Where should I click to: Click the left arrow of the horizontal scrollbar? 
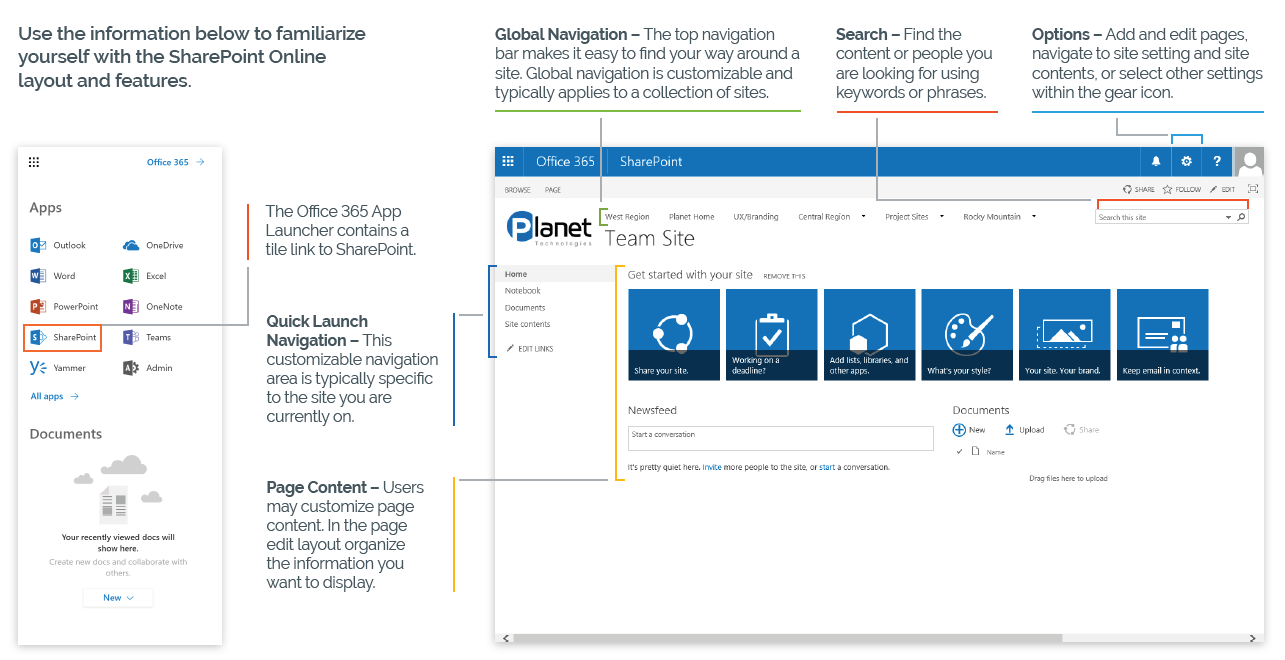point(505,638)
